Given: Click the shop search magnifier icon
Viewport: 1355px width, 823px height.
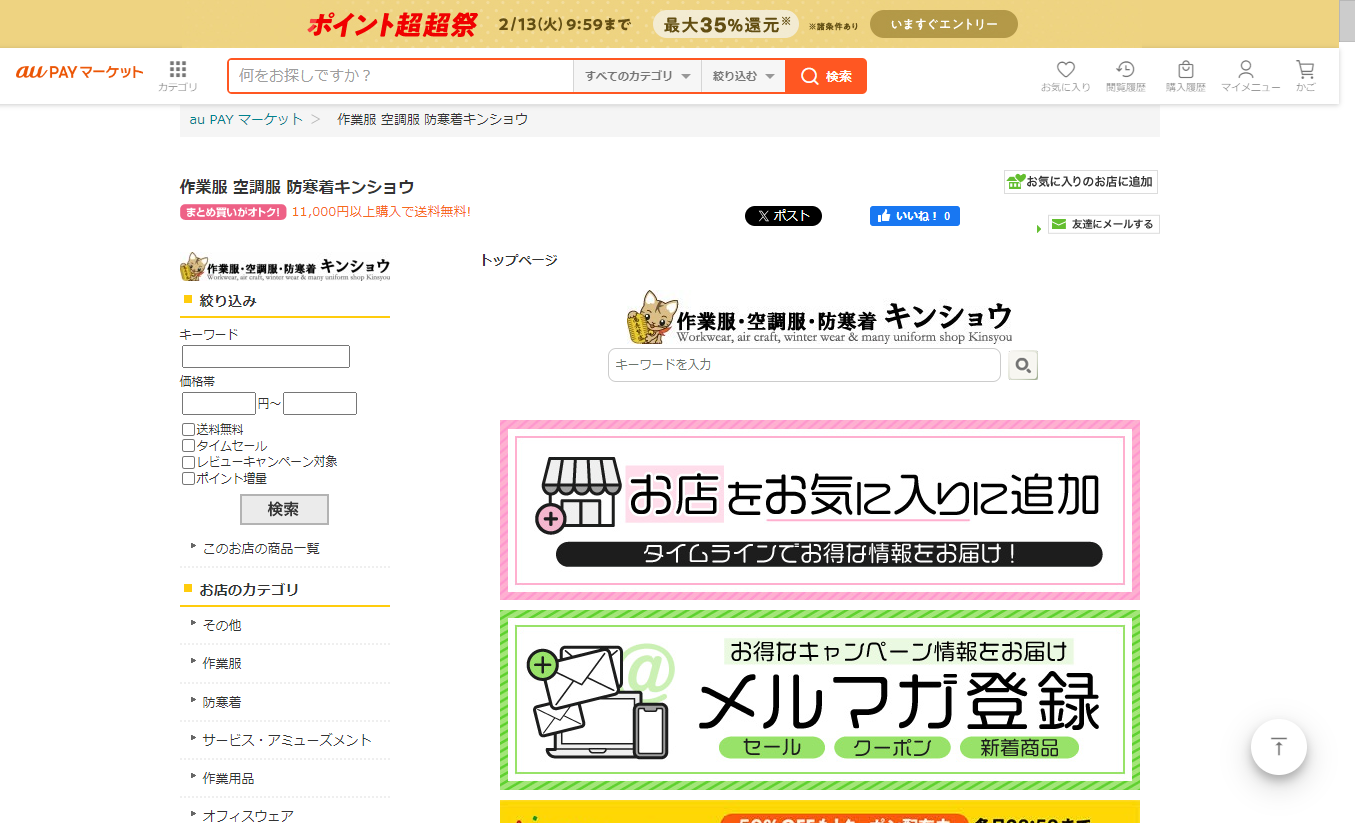Looking at the screenshot, I should (x=1022, y=366).
